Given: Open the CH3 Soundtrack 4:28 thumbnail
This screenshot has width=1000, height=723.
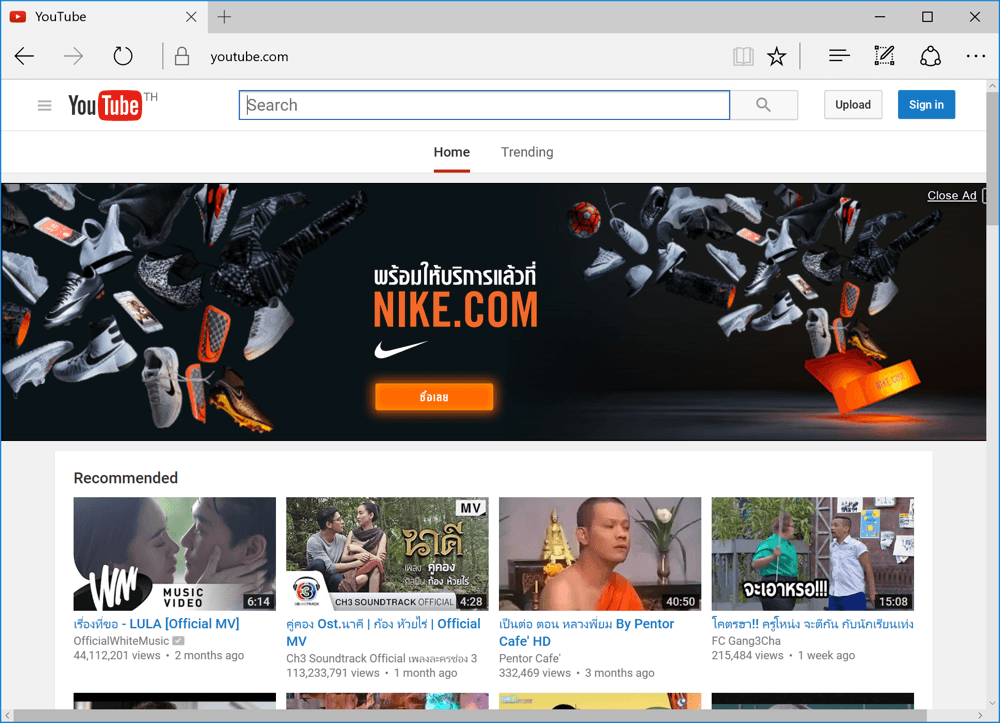Looking at the screenshot, I should coord(387,553).
